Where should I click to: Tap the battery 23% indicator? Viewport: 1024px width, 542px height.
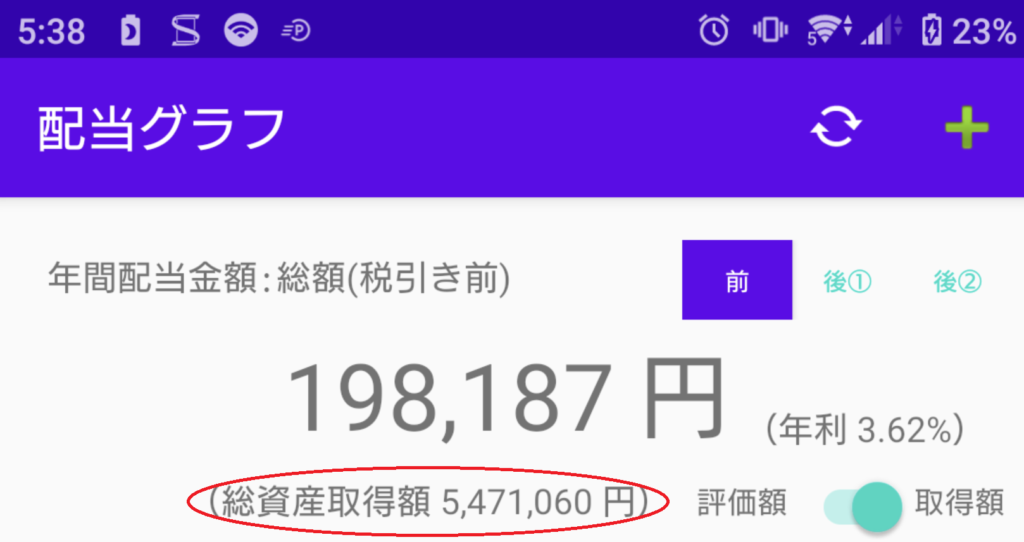click(x=968, y=31)
